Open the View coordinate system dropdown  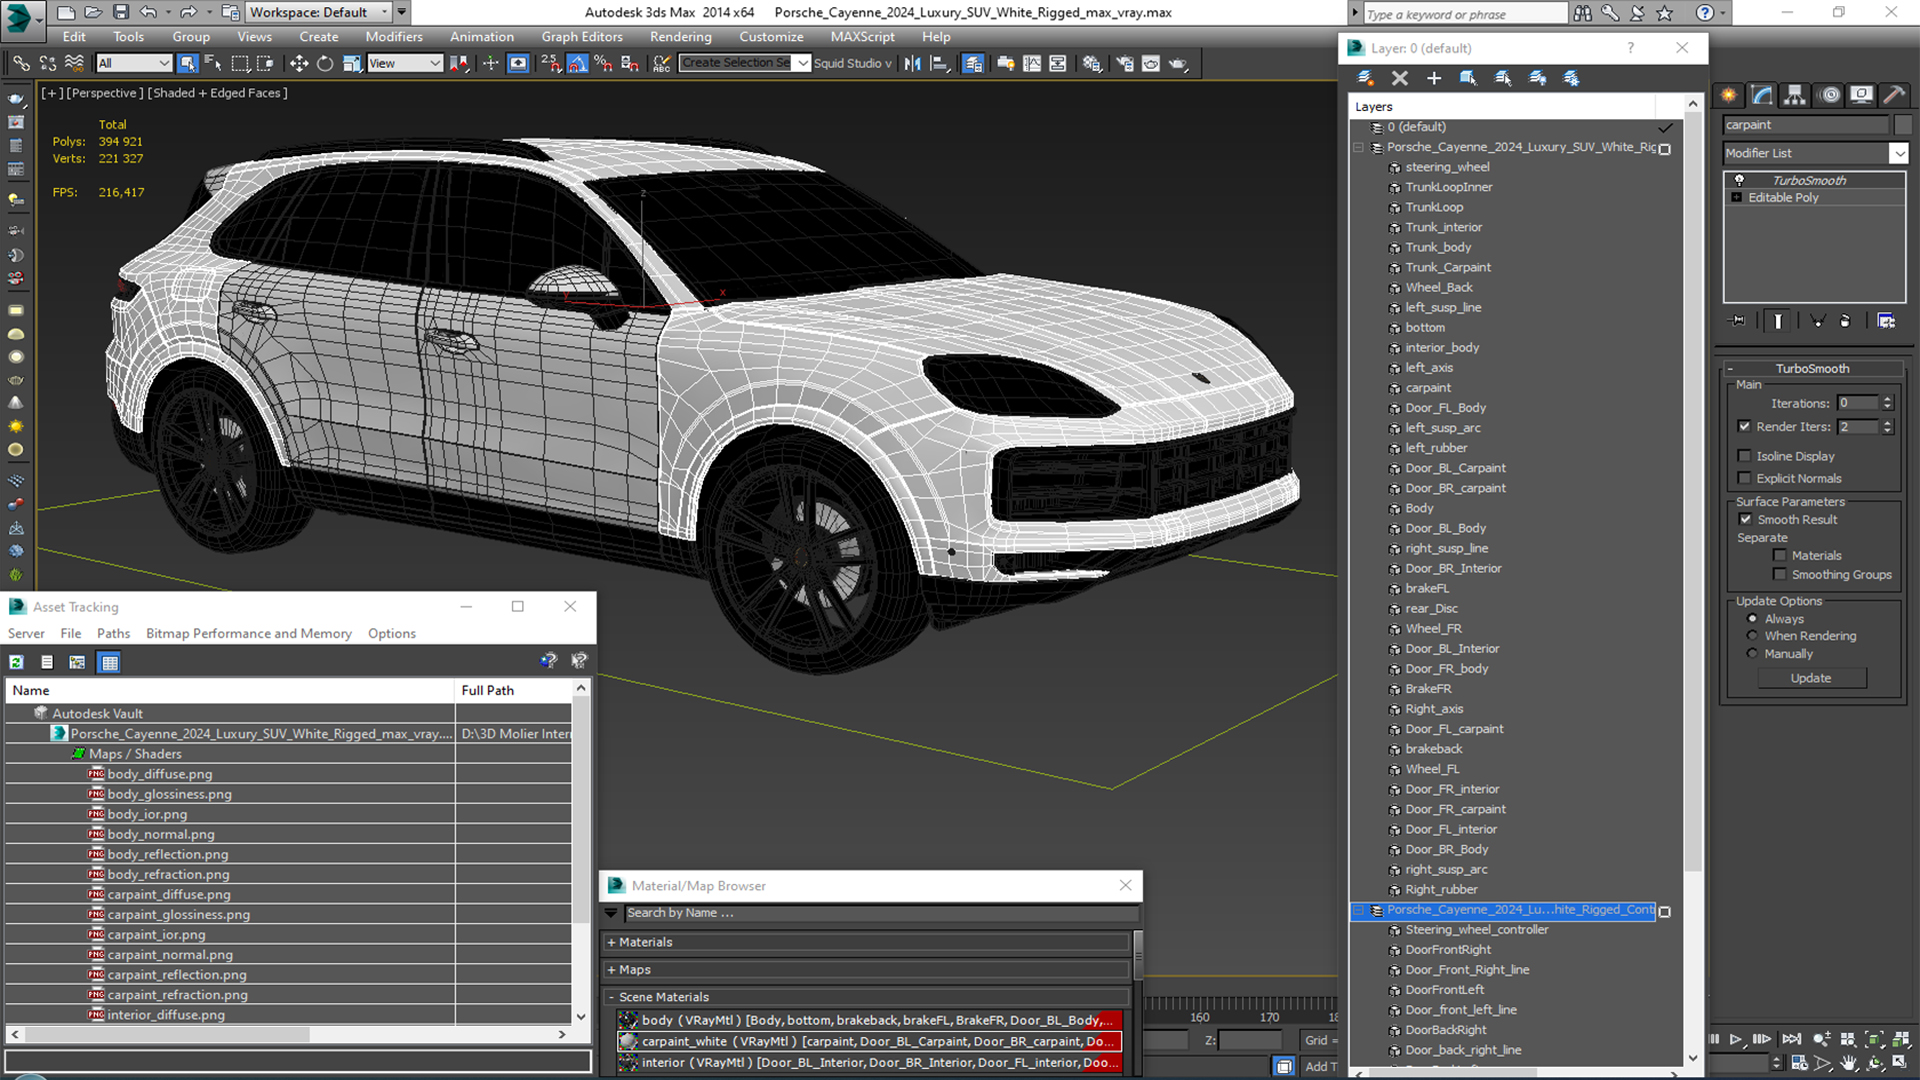(405, 63)
